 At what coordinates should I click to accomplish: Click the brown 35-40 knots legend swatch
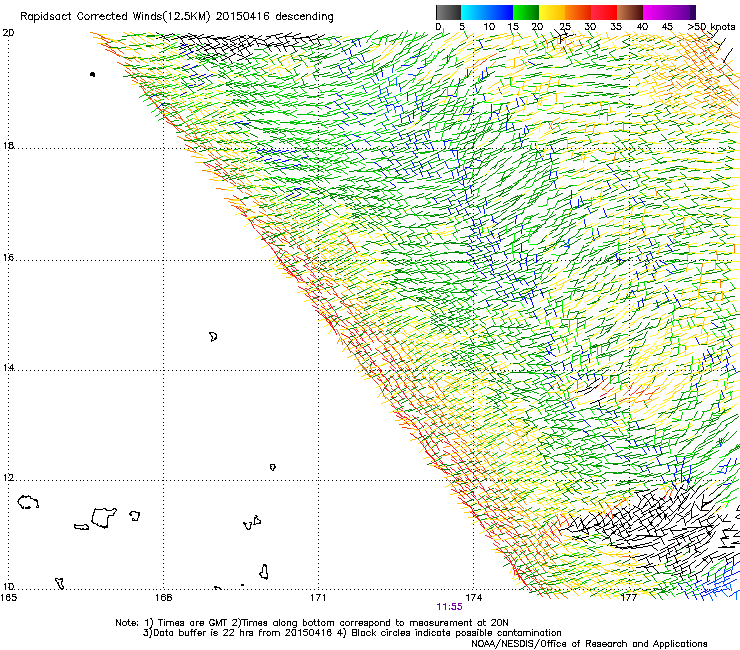pos(630,12)
